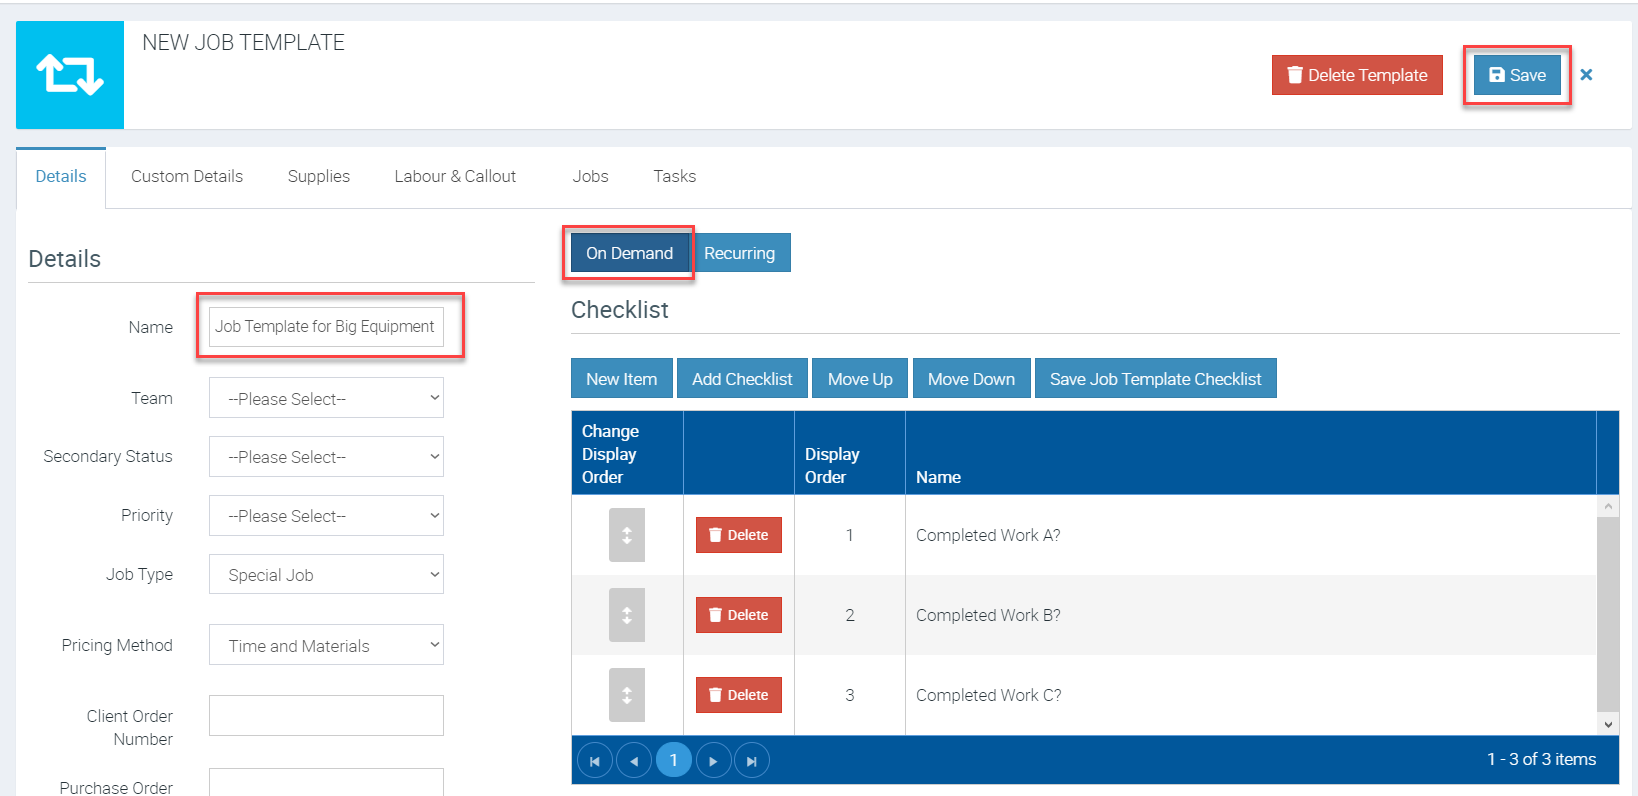Expand the Priority dropdown
This screenshot has height=796, width=1638.
(326, 516)
